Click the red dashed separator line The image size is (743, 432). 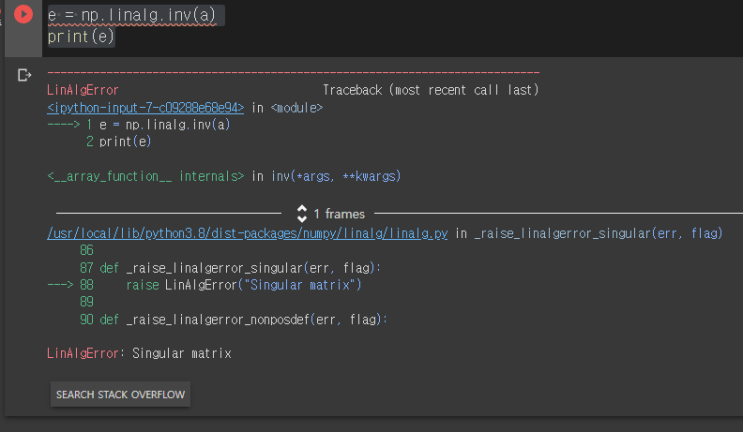coord(293,74)
